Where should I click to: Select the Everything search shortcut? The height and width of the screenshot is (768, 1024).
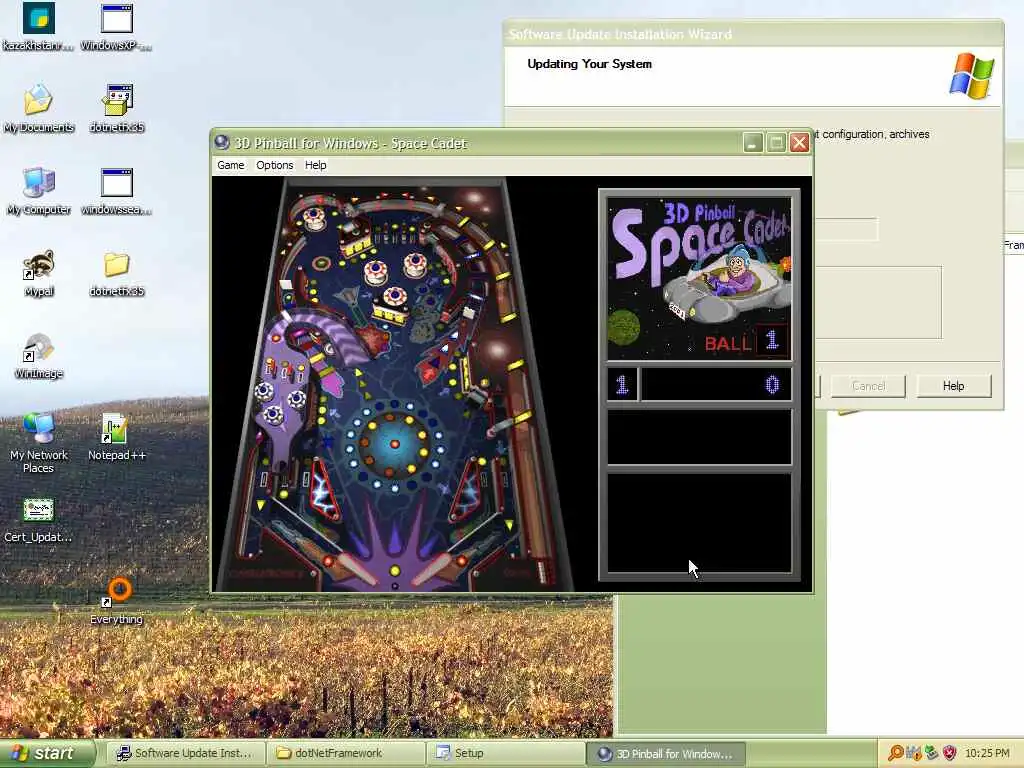click(117, 601)
